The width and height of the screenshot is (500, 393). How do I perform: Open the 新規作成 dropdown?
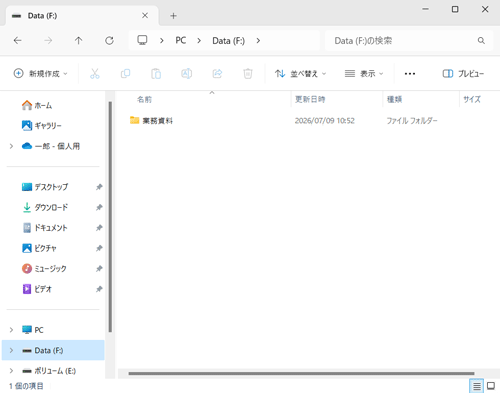point(40,73)
